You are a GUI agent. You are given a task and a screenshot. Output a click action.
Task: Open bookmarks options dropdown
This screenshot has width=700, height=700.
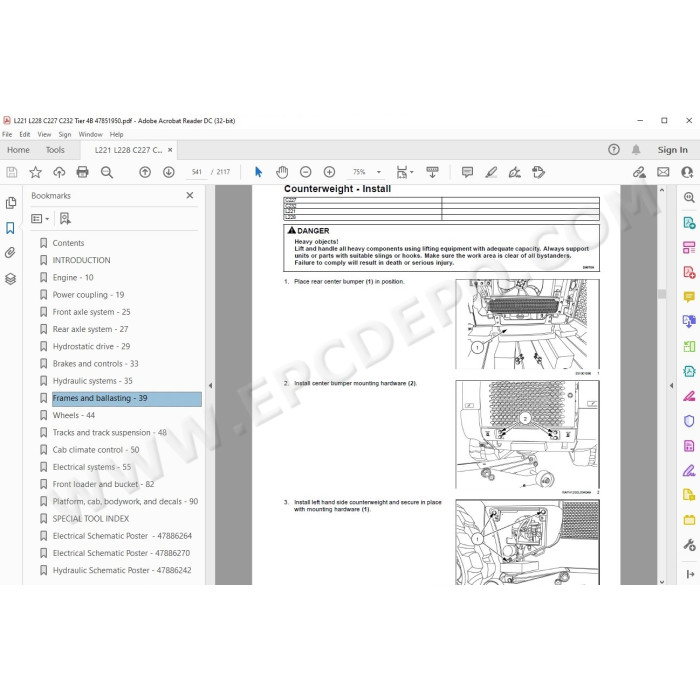point(40,218)
